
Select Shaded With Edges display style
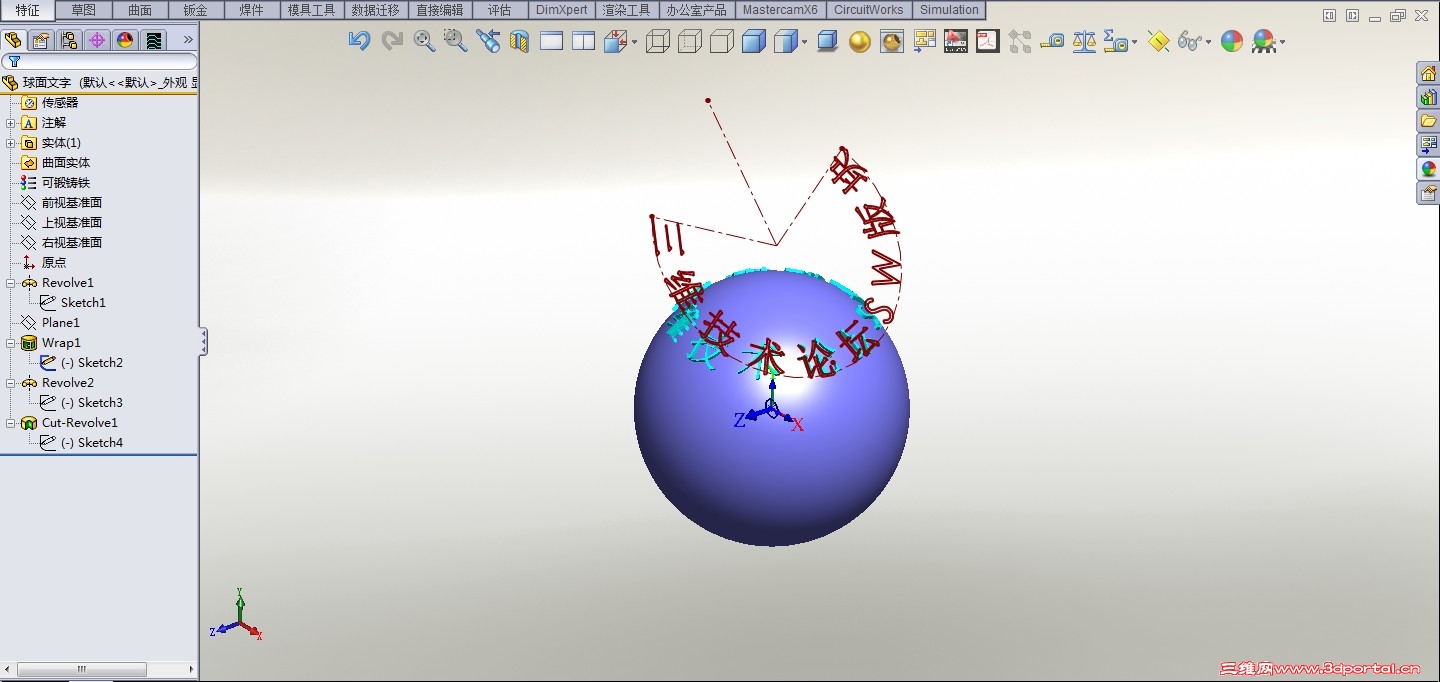coord(754,41)
